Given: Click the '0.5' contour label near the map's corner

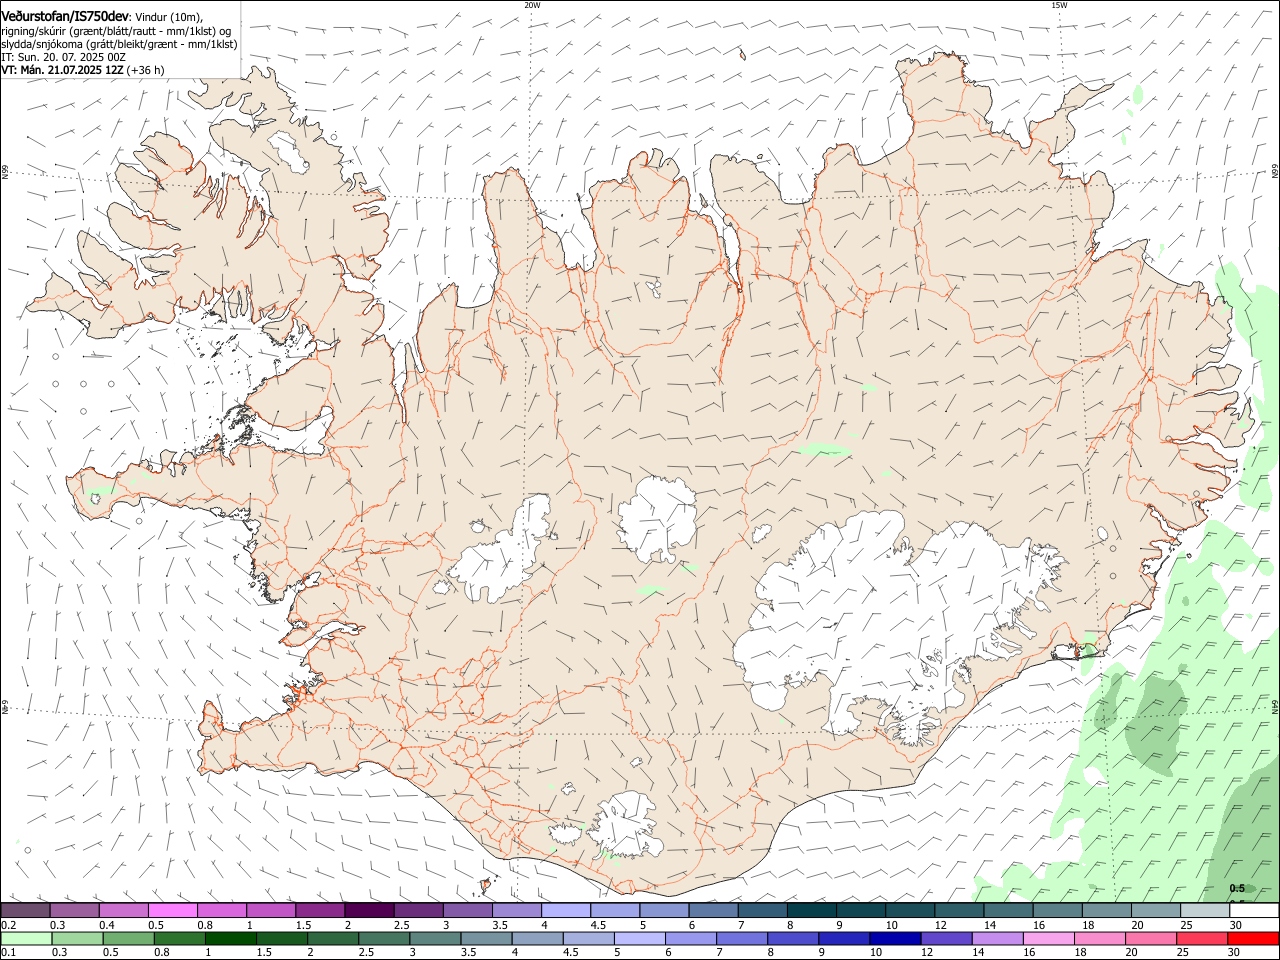Looking at the screenshot, I should pyautogui.click(x=1237, y=888).
